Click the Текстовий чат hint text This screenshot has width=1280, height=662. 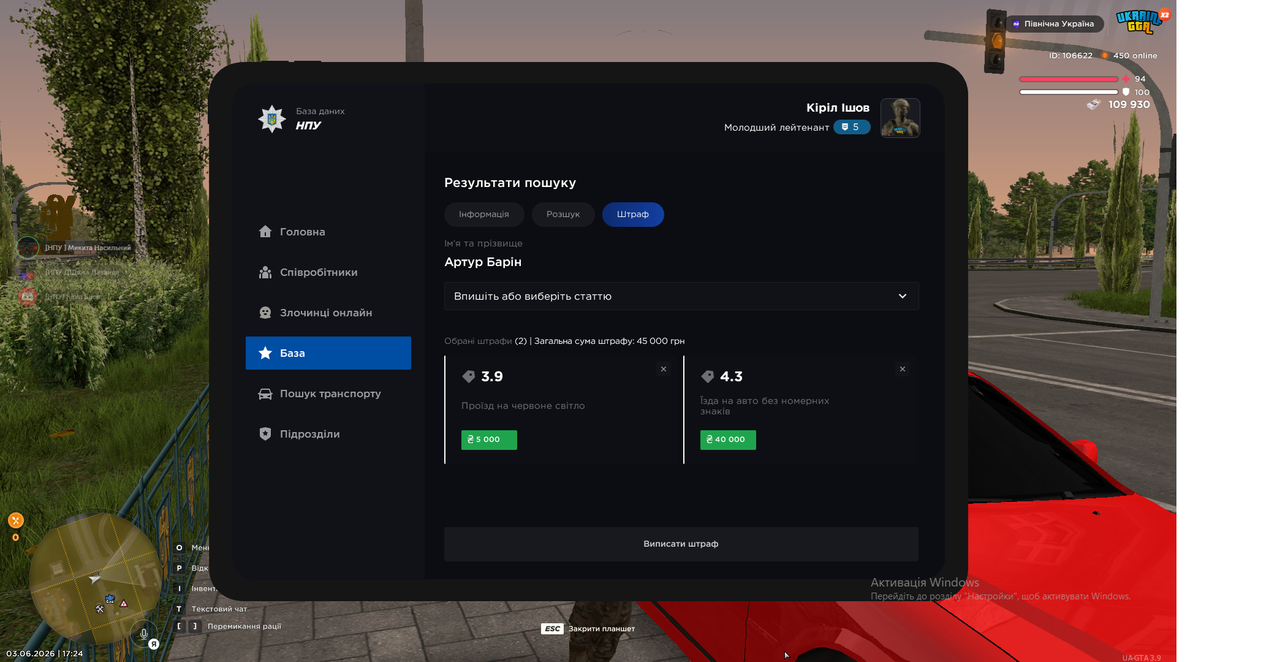pyautogui.click(x=219, y=609)
